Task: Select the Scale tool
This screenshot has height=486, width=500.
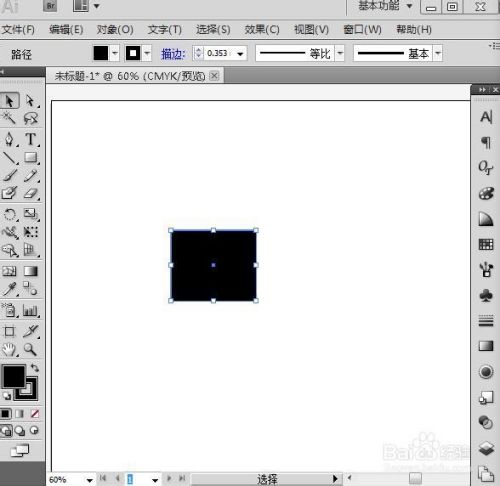Action: (x=30, y=214)
